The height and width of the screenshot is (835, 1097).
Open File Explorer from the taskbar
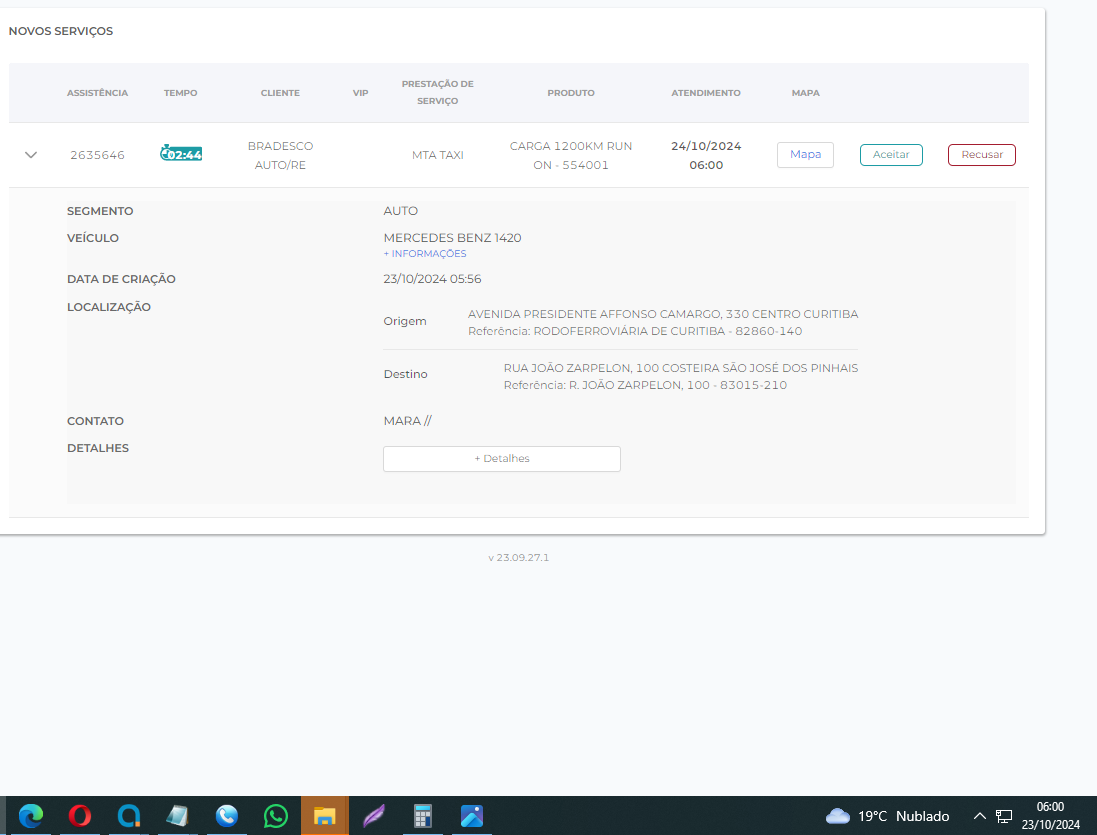(x=325, y=816)
